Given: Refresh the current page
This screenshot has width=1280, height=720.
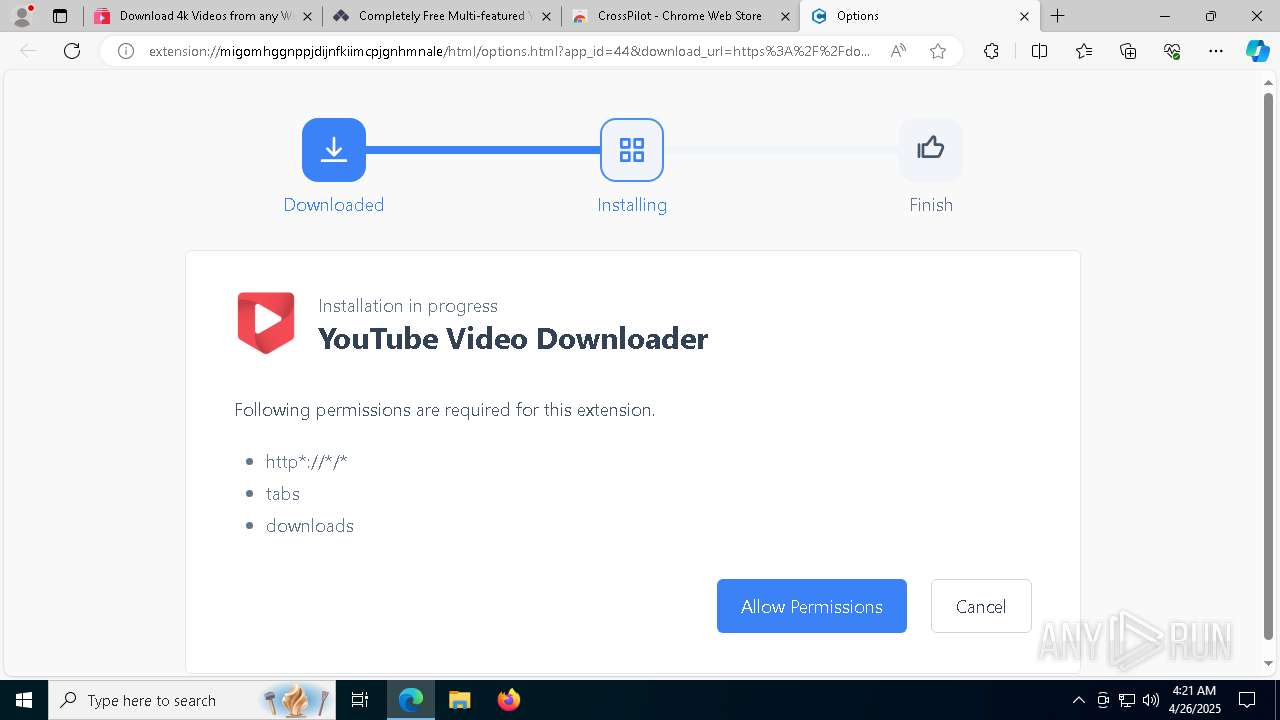Looking at the screenshot, I should pos(72,51).
